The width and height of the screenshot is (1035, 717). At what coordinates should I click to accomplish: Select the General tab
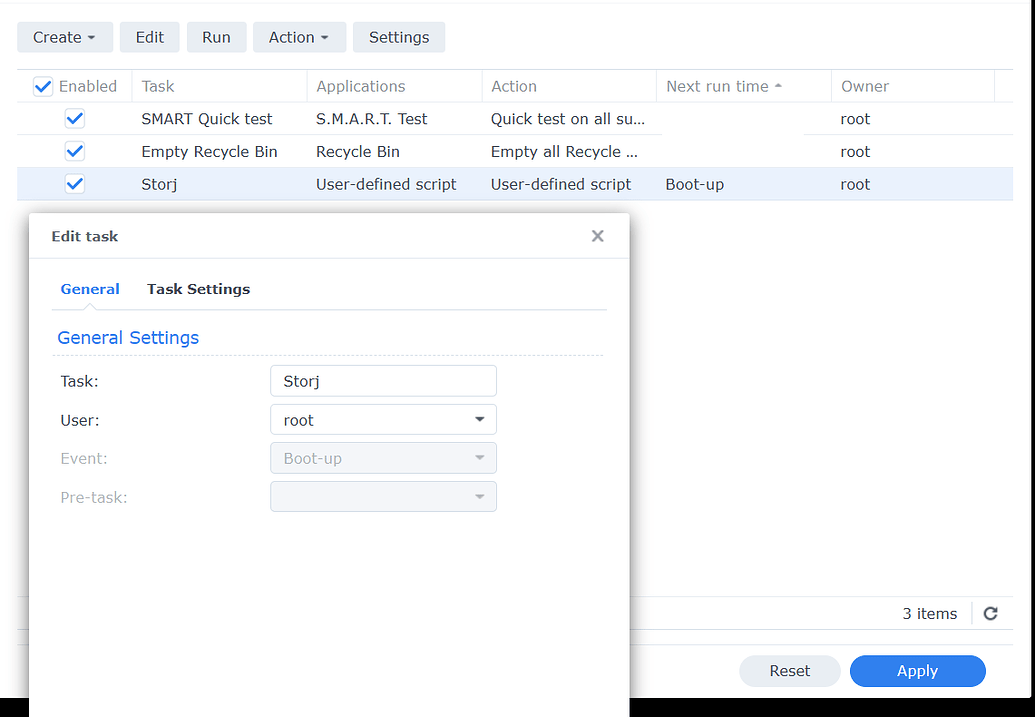tap(90, 289)
